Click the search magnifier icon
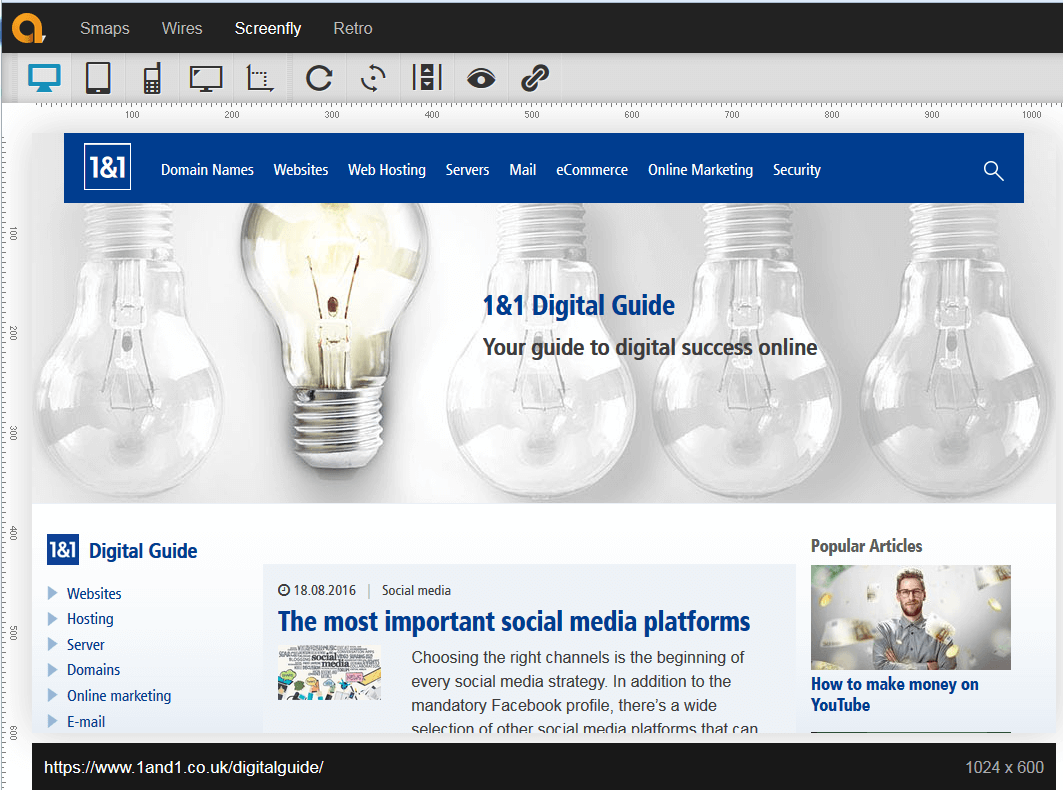1063x790 pixels. click(993, 171)
